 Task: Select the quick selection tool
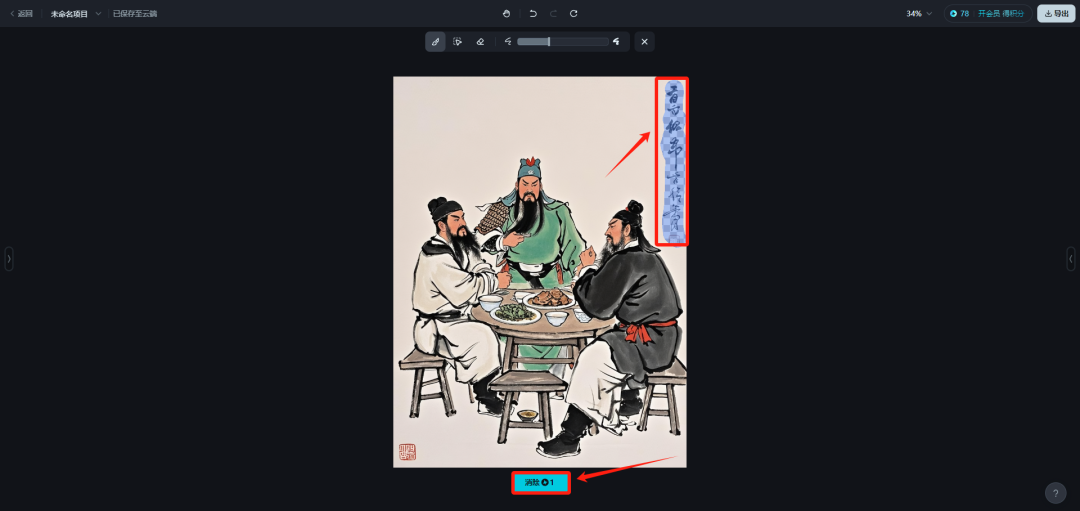[457, 42]
